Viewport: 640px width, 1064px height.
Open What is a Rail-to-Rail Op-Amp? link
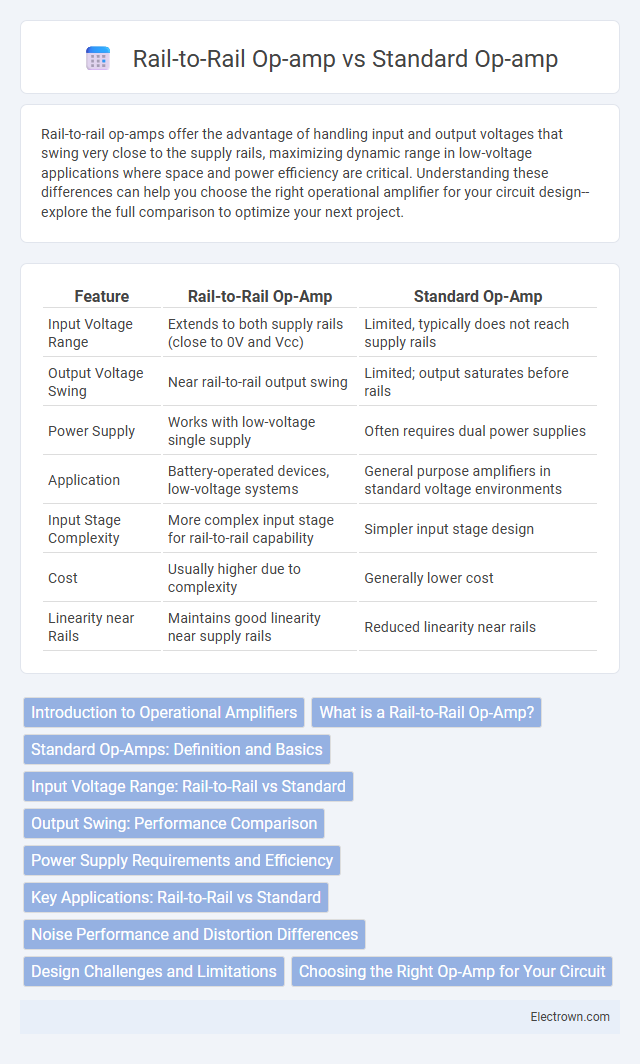pos(427,712)
